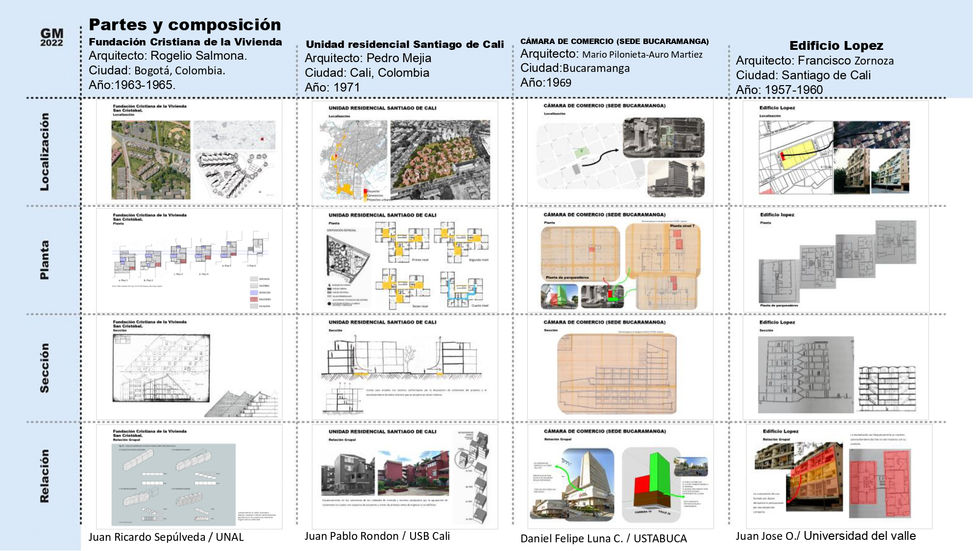
Task: Open Cámara de Comercio Localización panel
Action: [620, 152]
